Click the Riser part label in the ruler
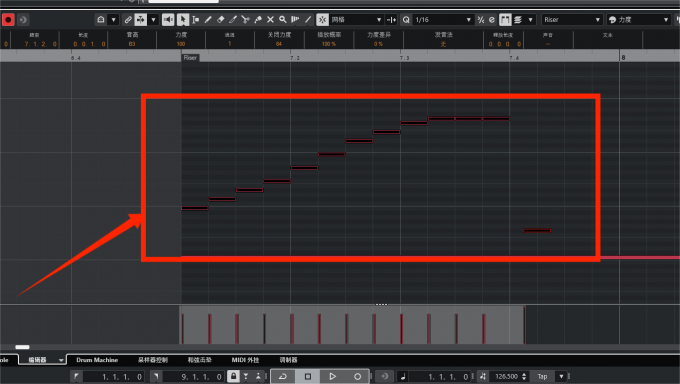This screenshot has height=384, width=680. tap(190, 58)
